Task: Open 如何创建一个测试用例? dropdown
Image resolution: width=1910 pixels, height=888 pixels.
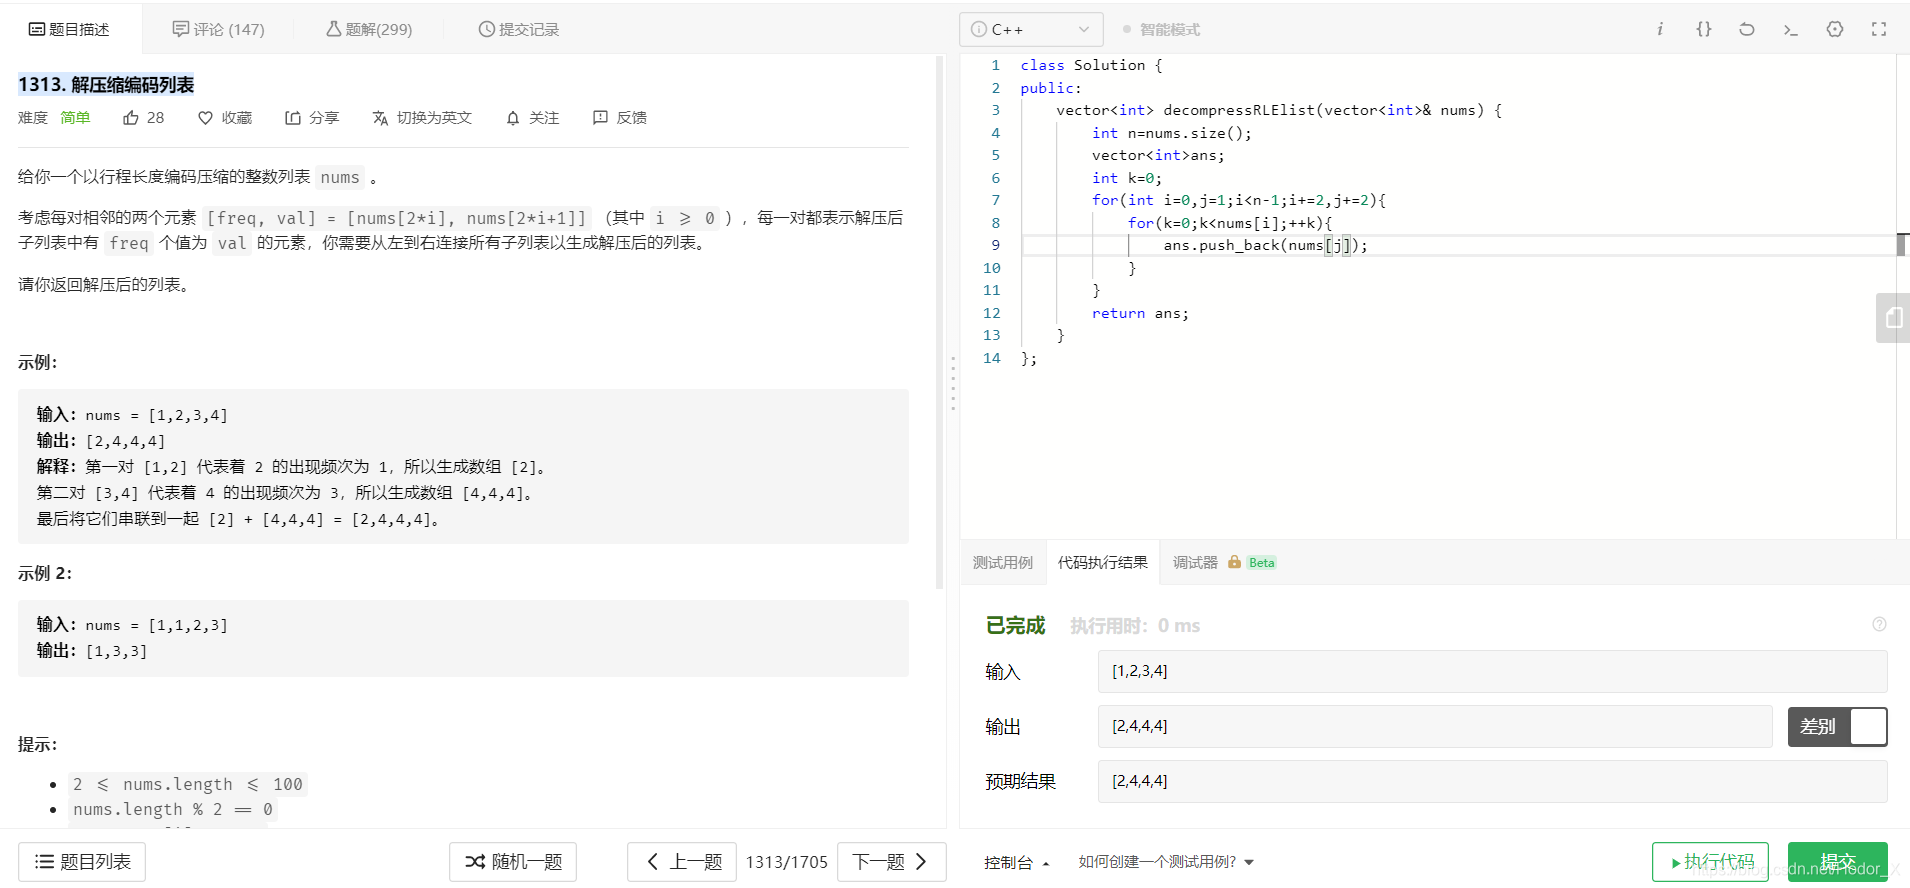Action: click(1166, 862)
